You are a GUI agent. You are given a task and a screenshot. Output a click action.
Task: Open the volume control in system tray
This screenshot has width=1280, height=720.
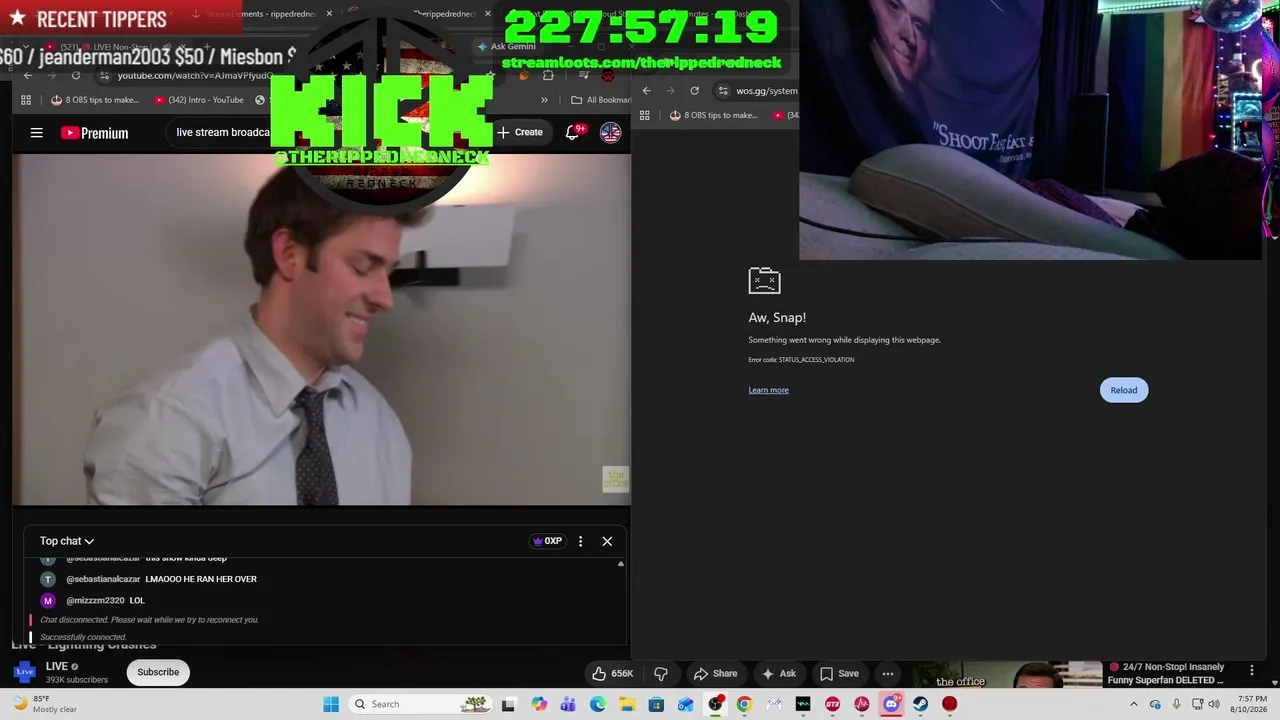(x=1214, y=704)
